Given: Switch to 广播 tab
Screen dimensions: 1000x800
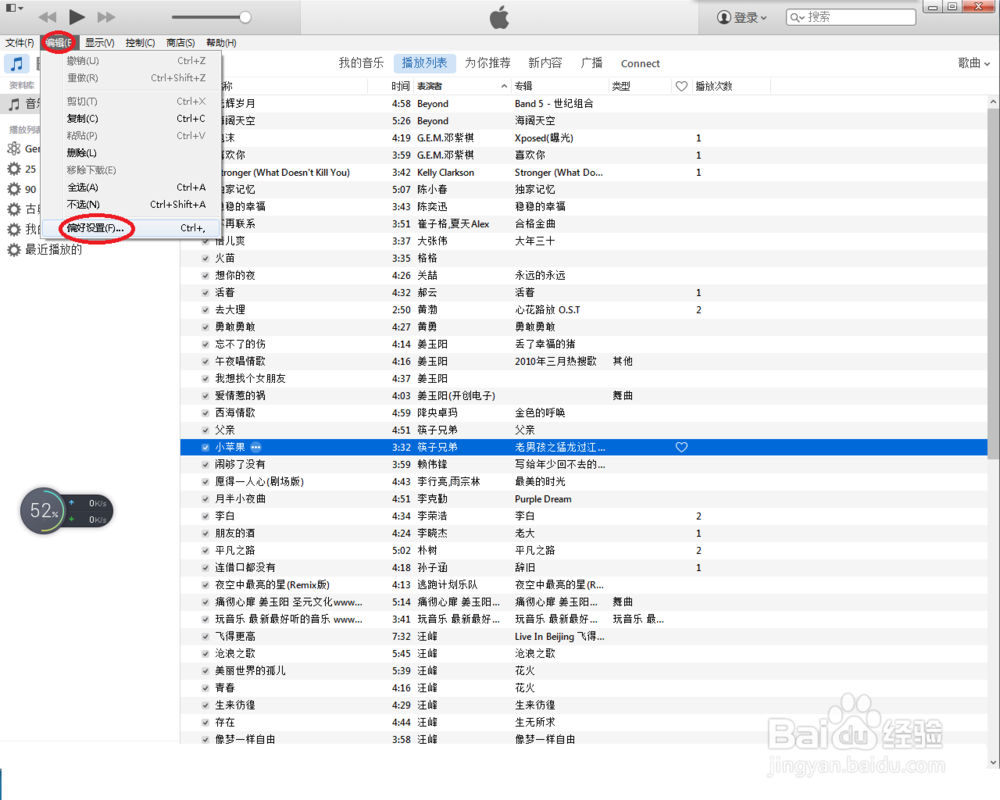Looking at the screenshot, I should (x=591, y=63).
